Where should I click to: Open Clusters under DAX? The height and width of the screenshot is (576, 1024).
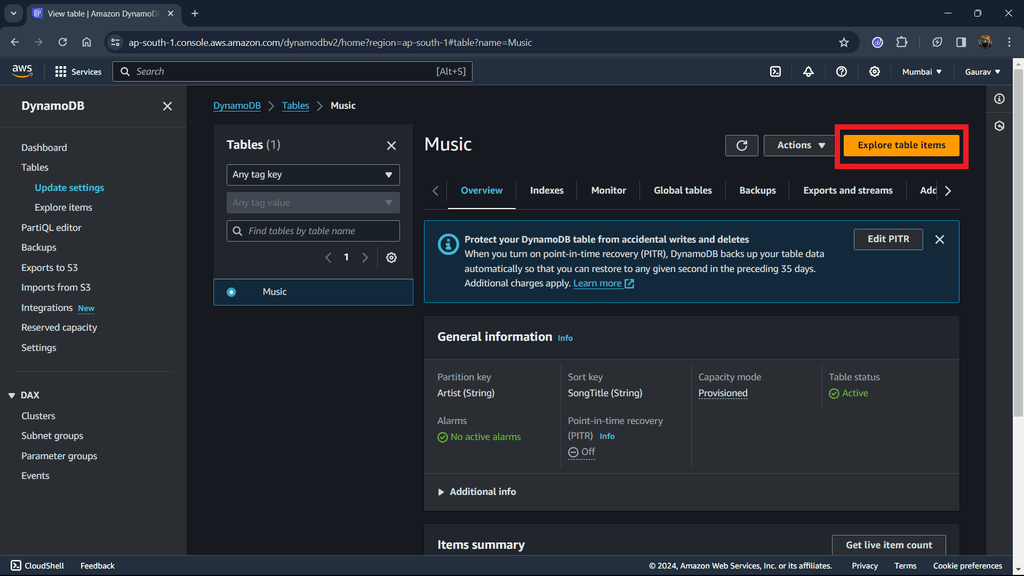click(38, 416)
